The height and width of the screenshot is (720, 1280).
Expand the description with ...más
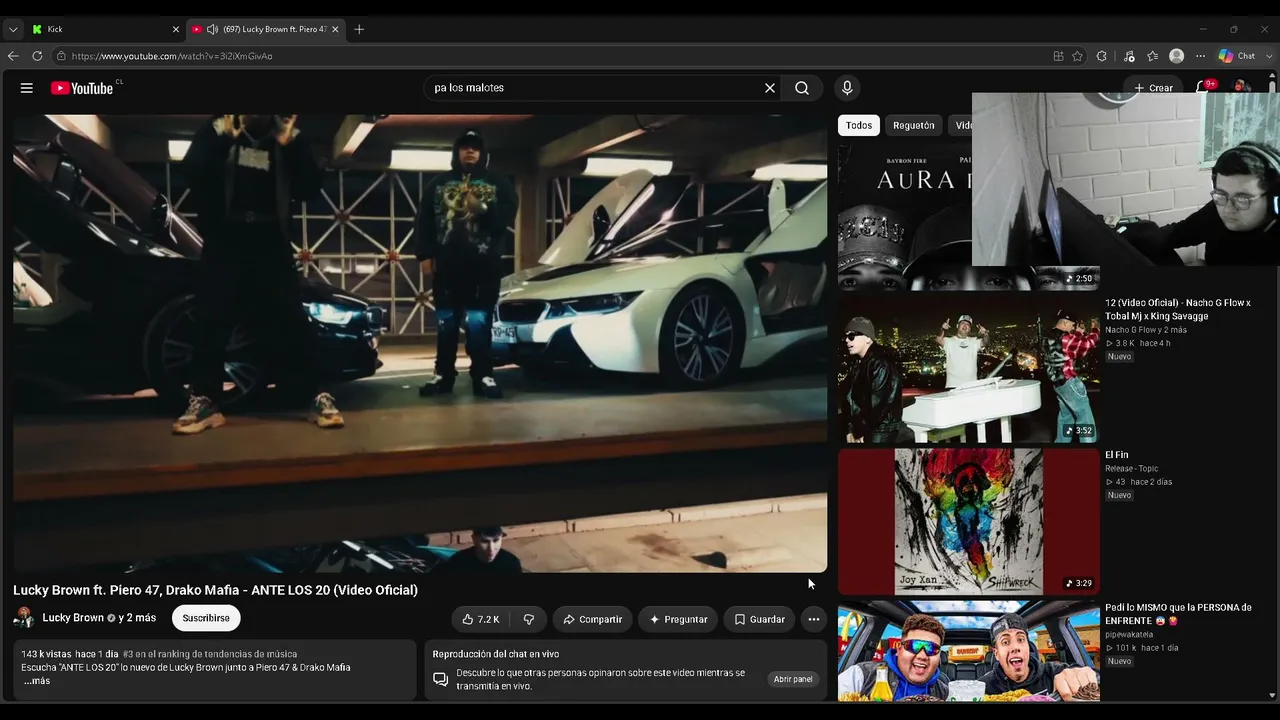(37, 681)
